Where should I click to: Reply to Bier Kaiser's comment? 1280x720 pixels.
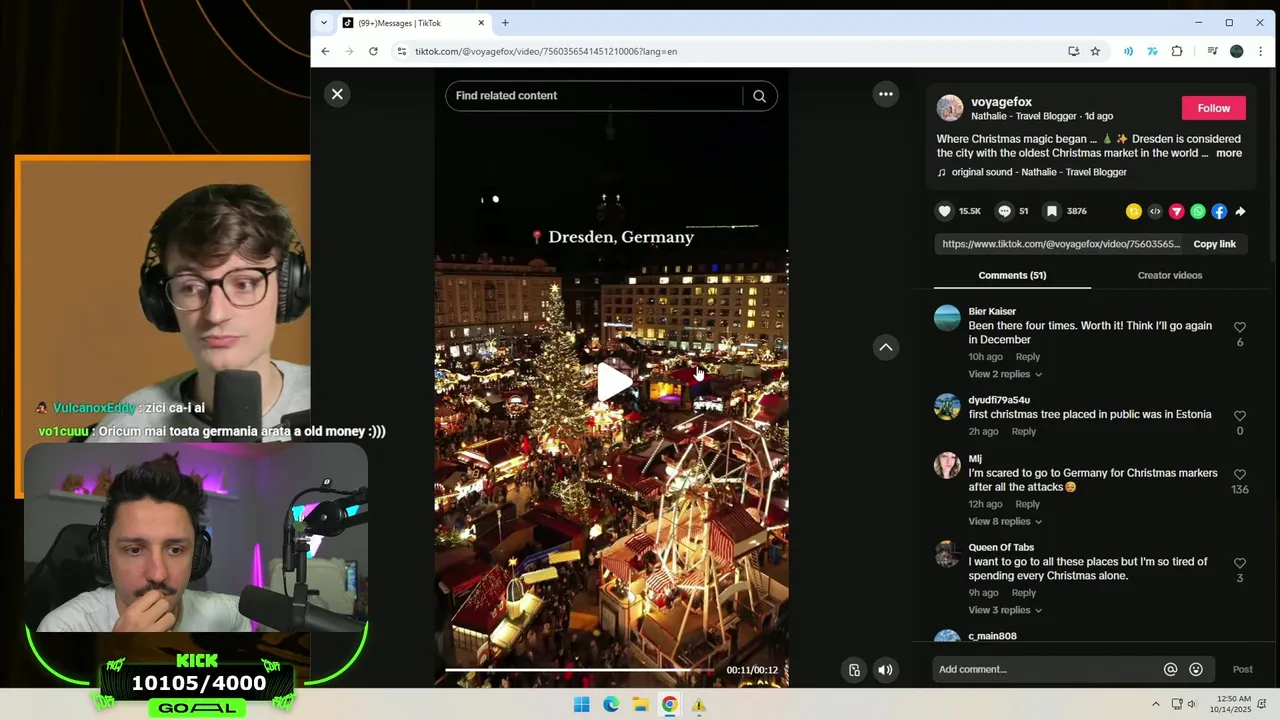tap(1028, 357)
